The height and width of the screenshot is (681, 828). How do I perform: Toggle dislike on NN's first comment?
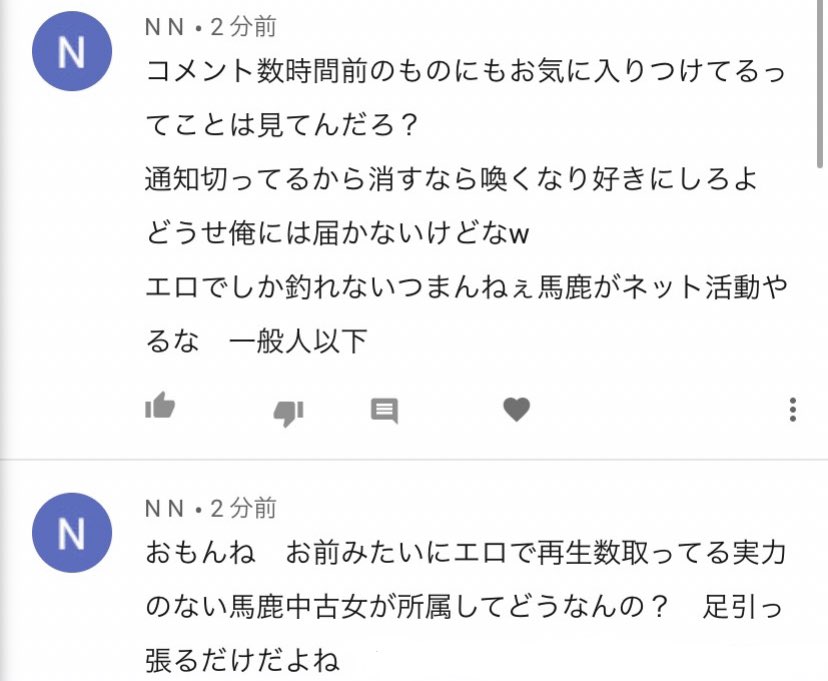tap(287, 410)
